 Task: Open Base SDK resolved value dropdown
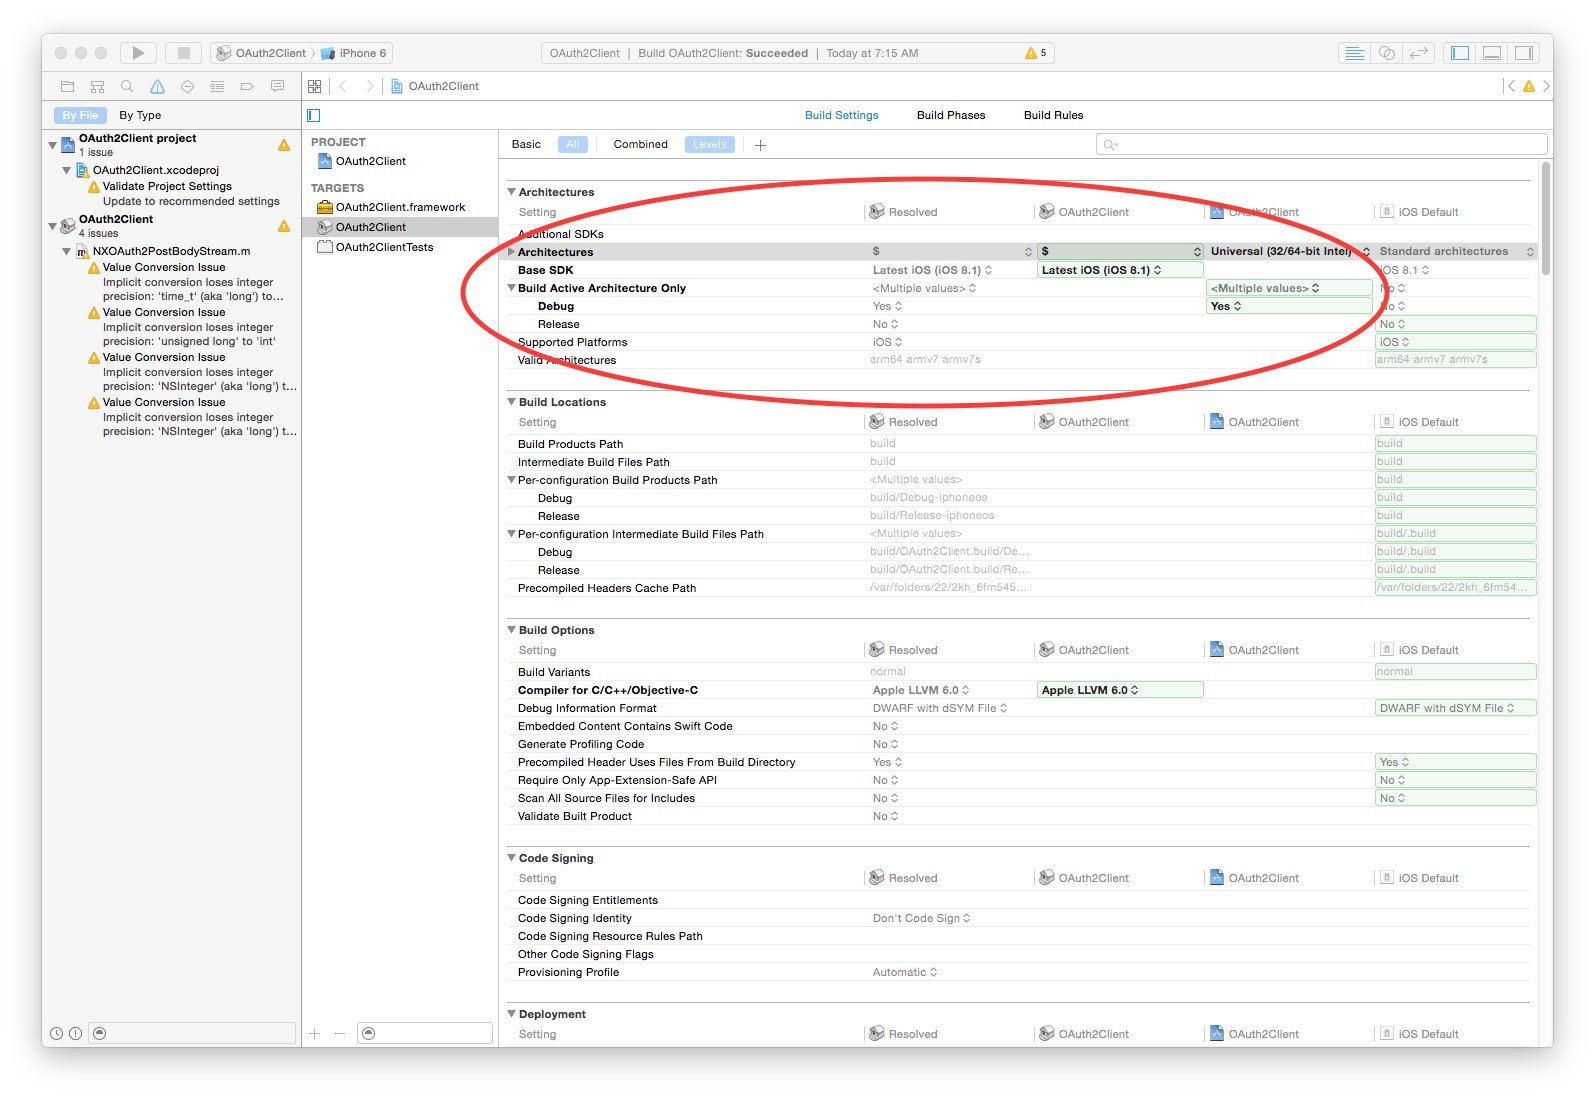(932, 270)
